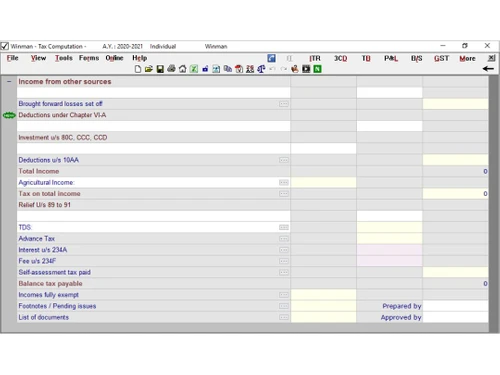The width and height of the screenshot is (500, 375).
Task: Click the TDS yellow value cell
Action: [389, 227]
